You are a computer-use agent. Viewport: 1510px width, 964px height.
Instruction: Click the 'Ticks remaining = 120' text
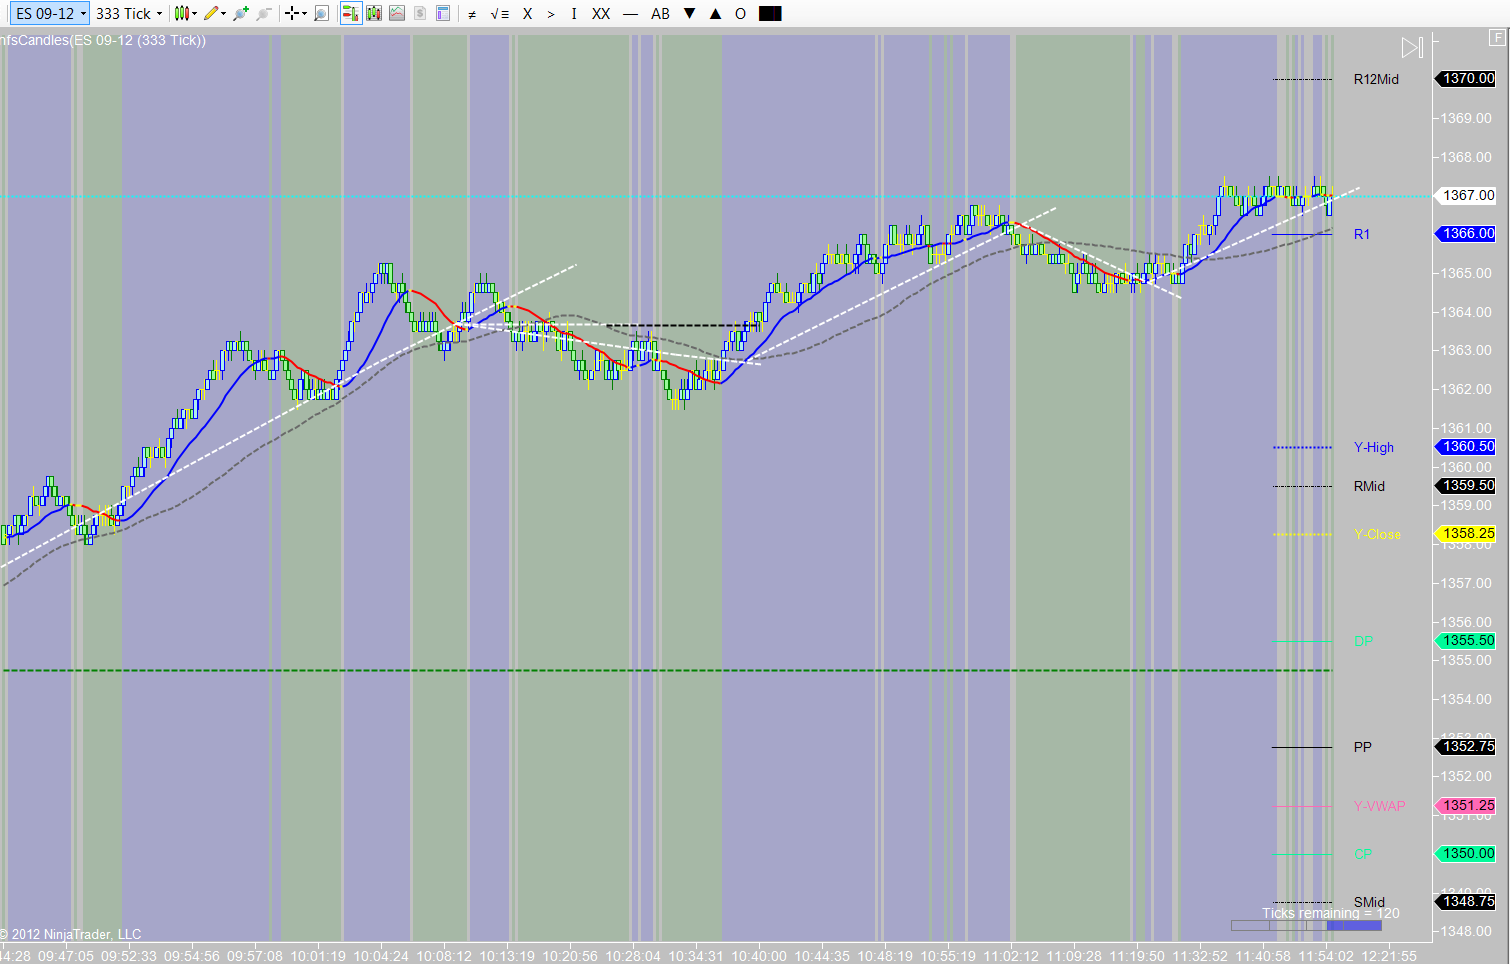pyautogui.click(x=1331, y=913)
